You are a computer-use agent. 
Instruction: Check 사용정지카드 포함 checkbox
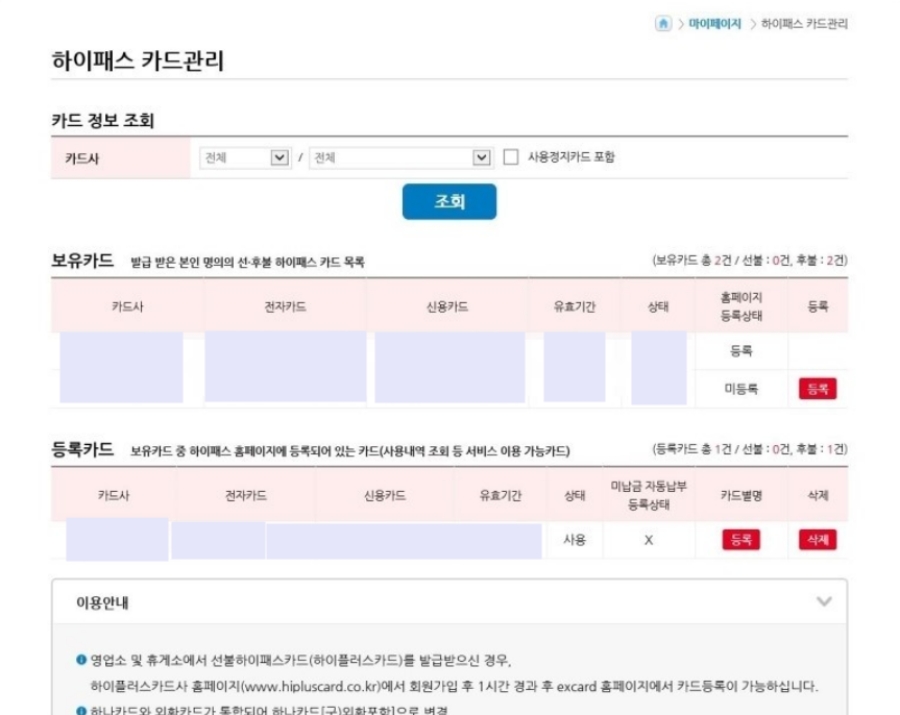coord(510,157)
